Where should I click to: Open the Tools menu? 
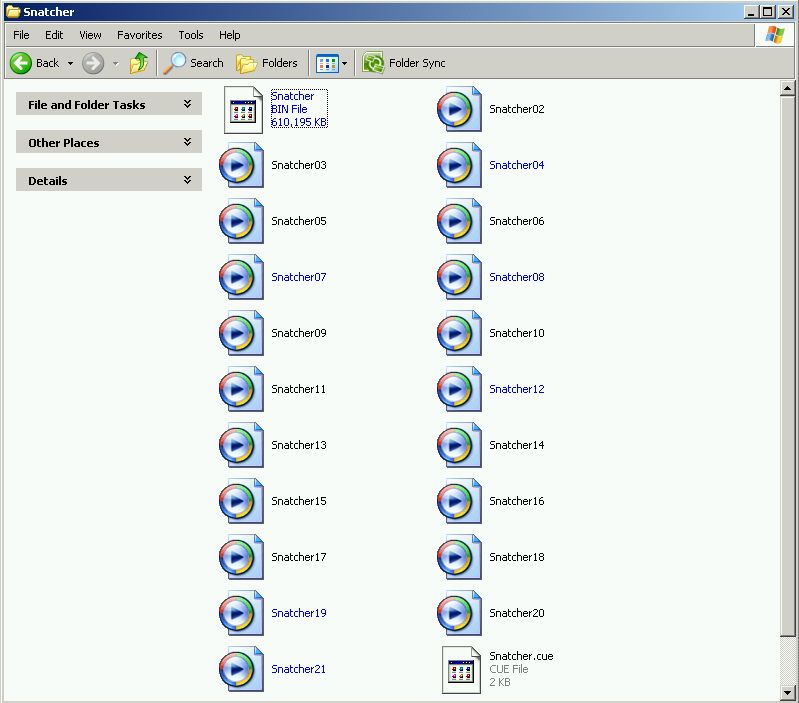[x=190, y=35]
